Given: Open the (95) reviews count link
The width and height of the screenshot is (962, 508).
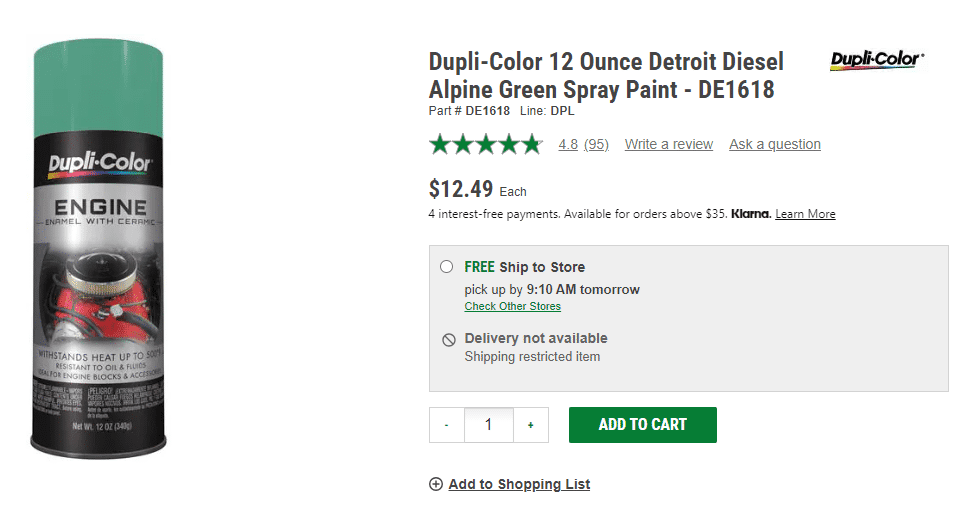Looking at the screenshot, I should [x=597, y=145].
